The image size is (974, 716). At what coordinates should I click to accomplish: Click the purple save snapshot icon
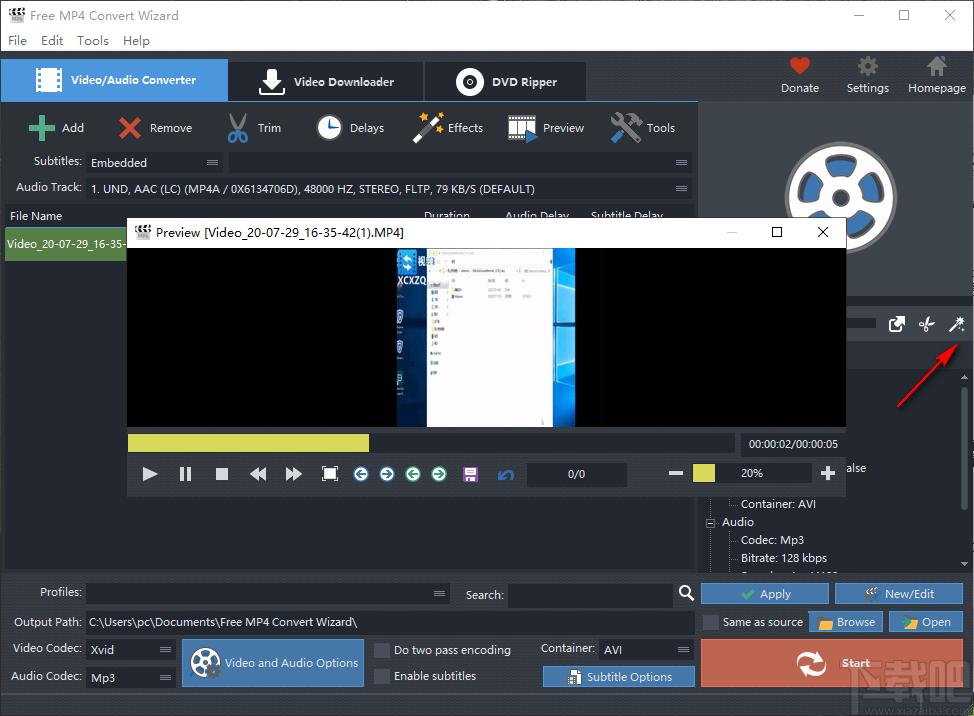[470, 474]
